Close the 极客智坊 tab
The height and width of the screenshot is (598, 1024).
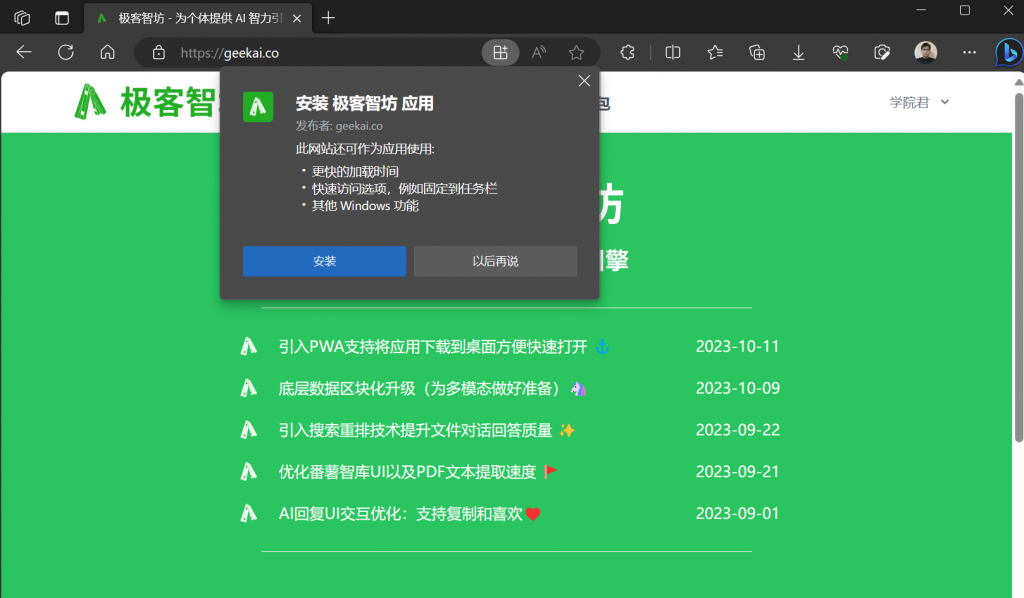(296, 18)
